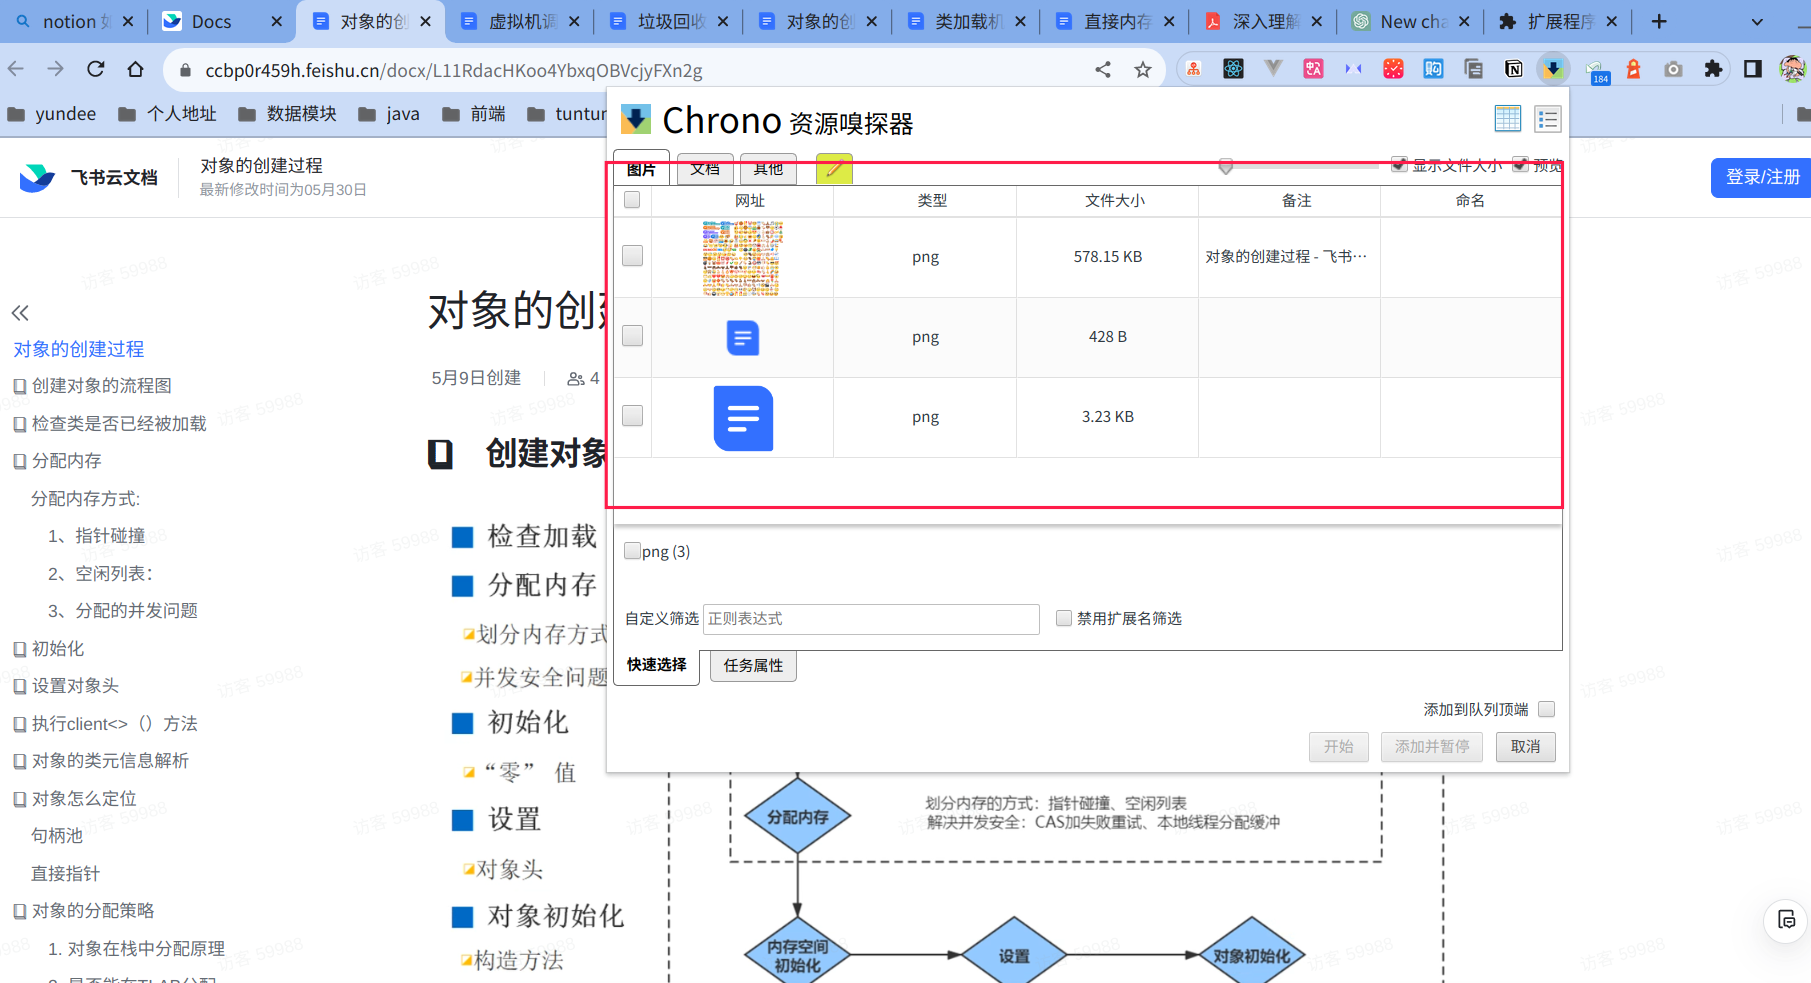Click the 取消 button
The width and height of the screenshot is (1811, 983).
[1525, 747]
